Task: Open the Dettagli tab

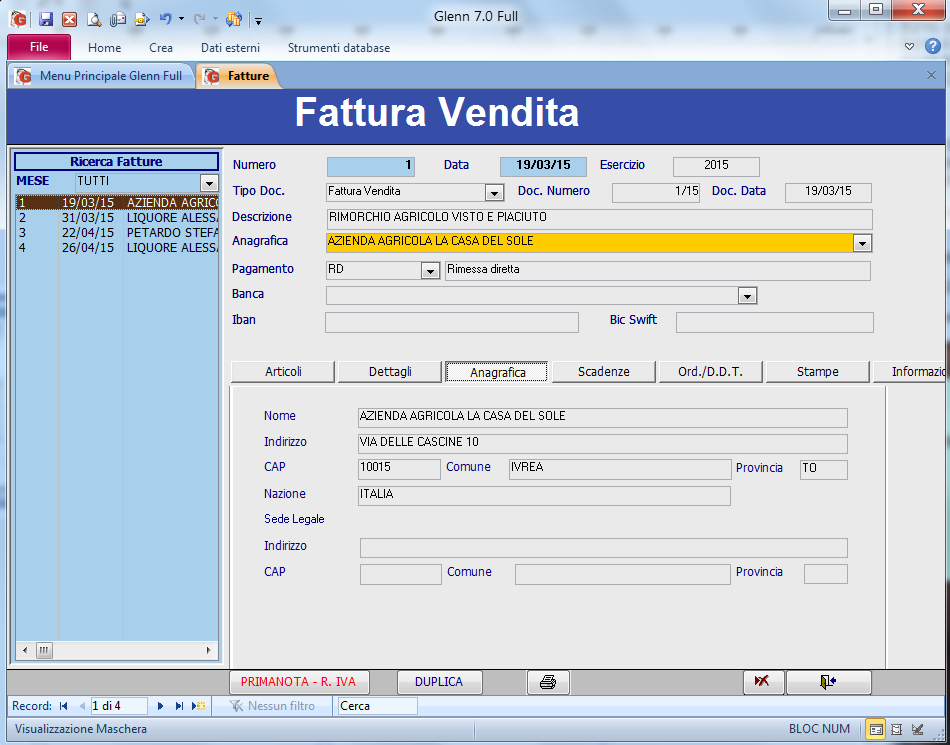Action: coord(390,372)
